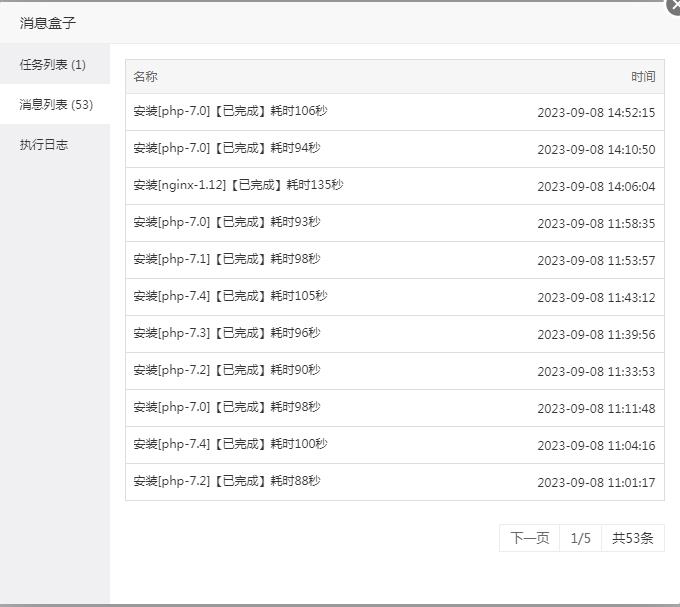Select message 安装[php-7.1] 耗时98秒

point(227,259)
